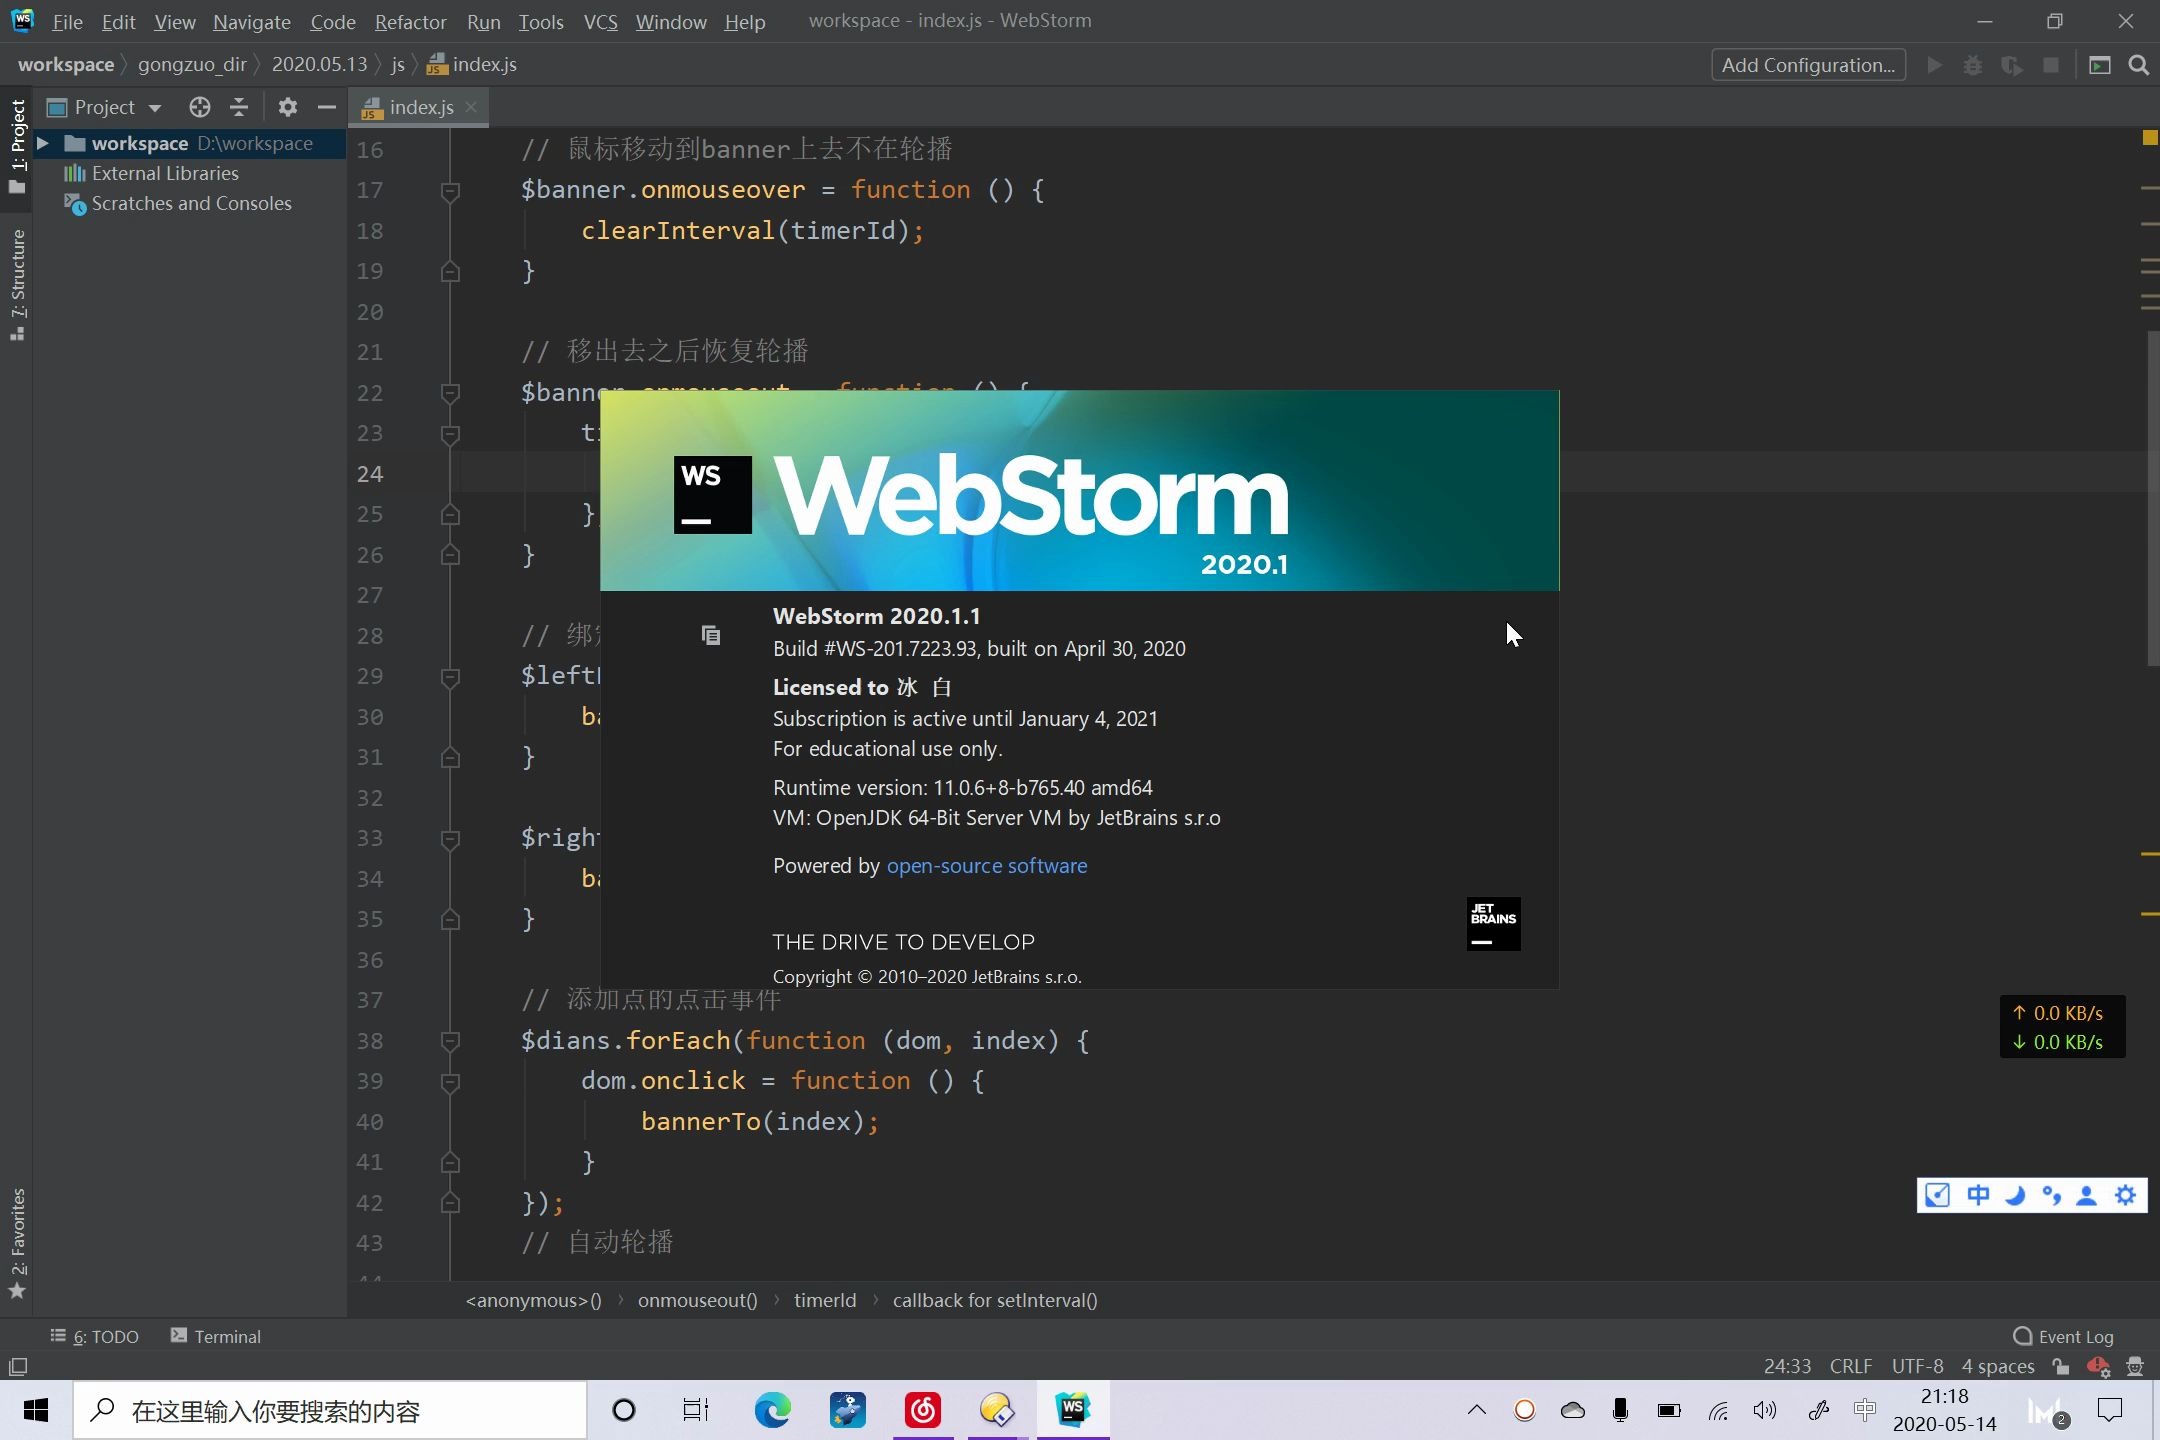Expand the workspace folder in Project tree
This screenshot has height=1440, width=2160.
pos(42,143)
